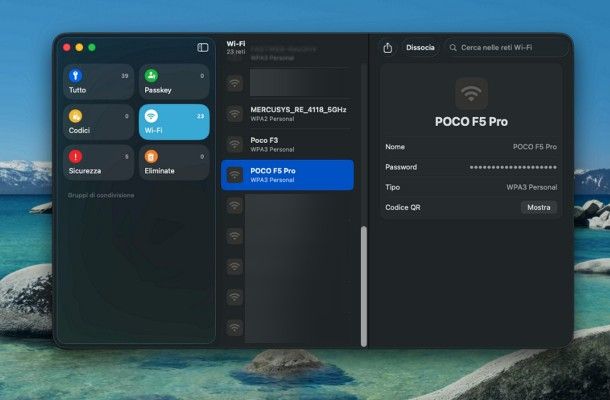Image resolution: width=610 pixels, height=400 pixels.
Task: Open the Passkey category
Action: coord(174,82)
